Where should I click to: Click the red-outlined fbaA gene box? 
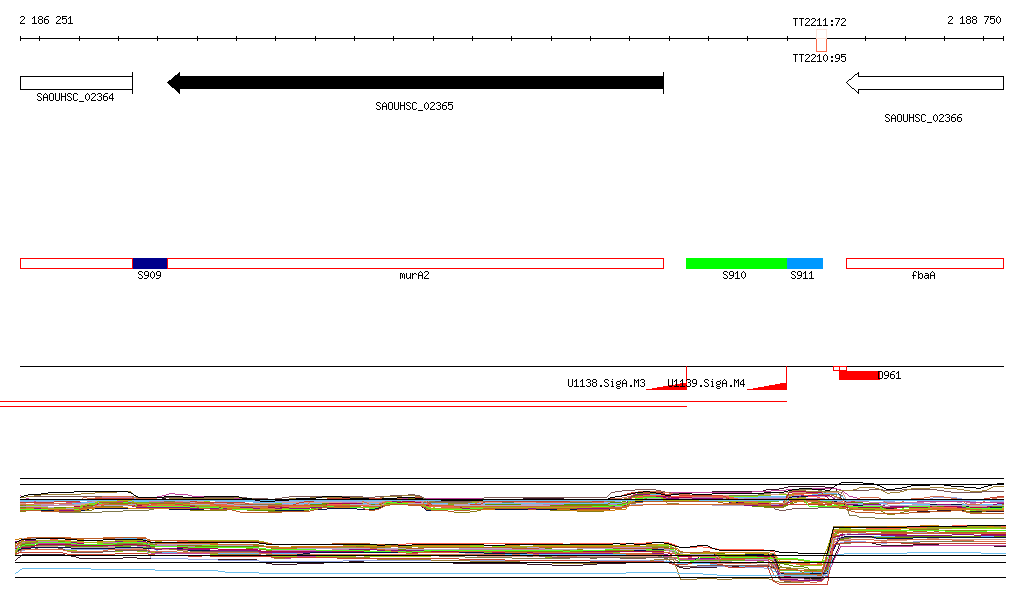coord(924,263)
